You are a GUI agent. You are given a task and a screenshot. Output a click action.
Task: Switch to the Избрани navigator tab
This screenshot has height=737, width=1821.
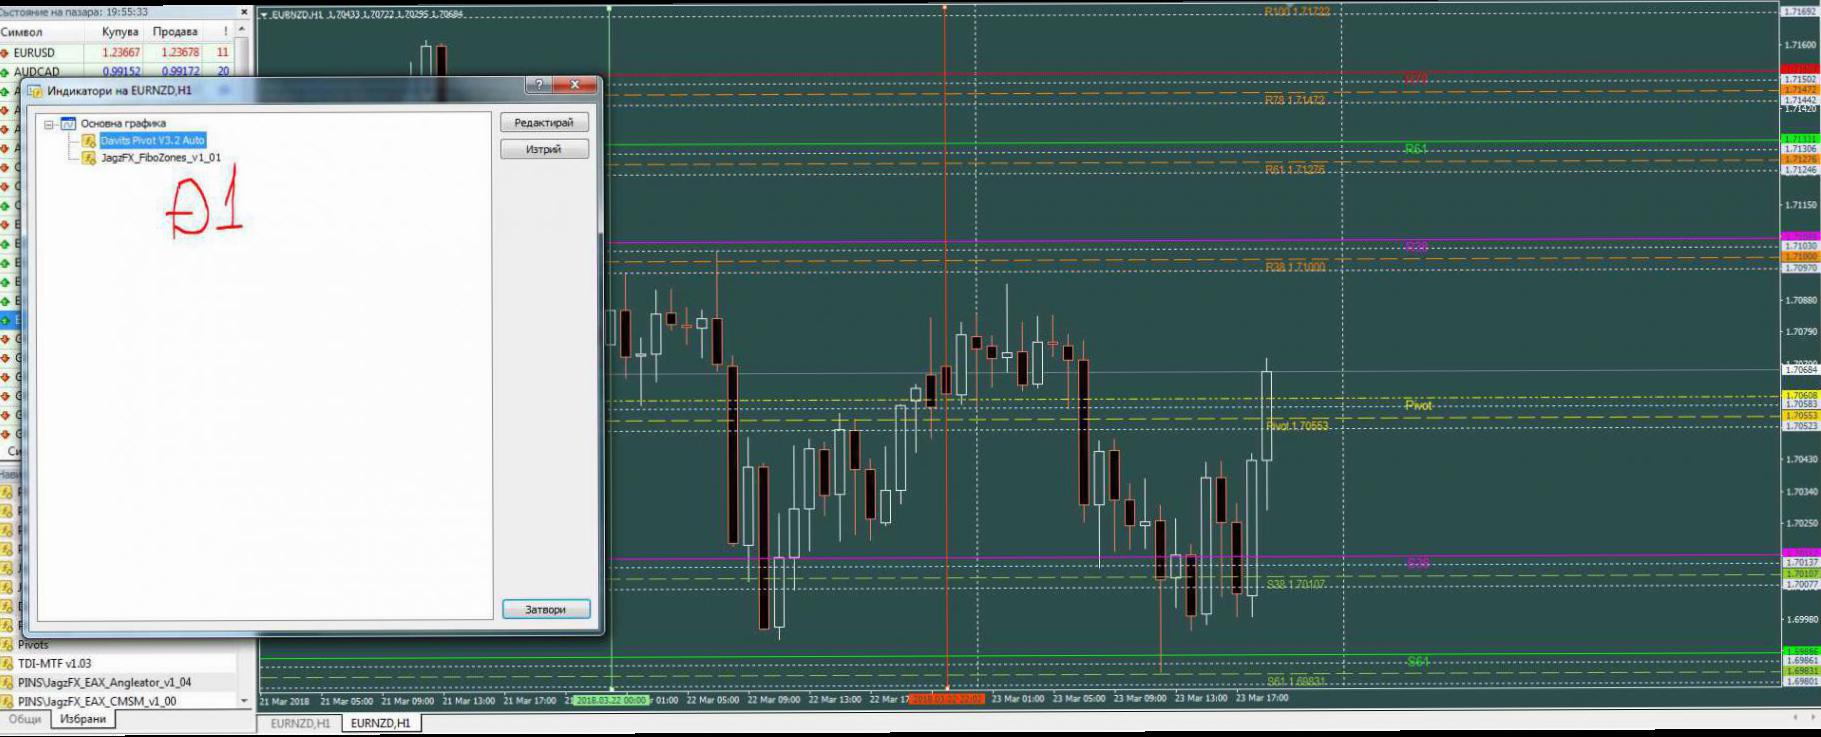(x=83, y=719)
